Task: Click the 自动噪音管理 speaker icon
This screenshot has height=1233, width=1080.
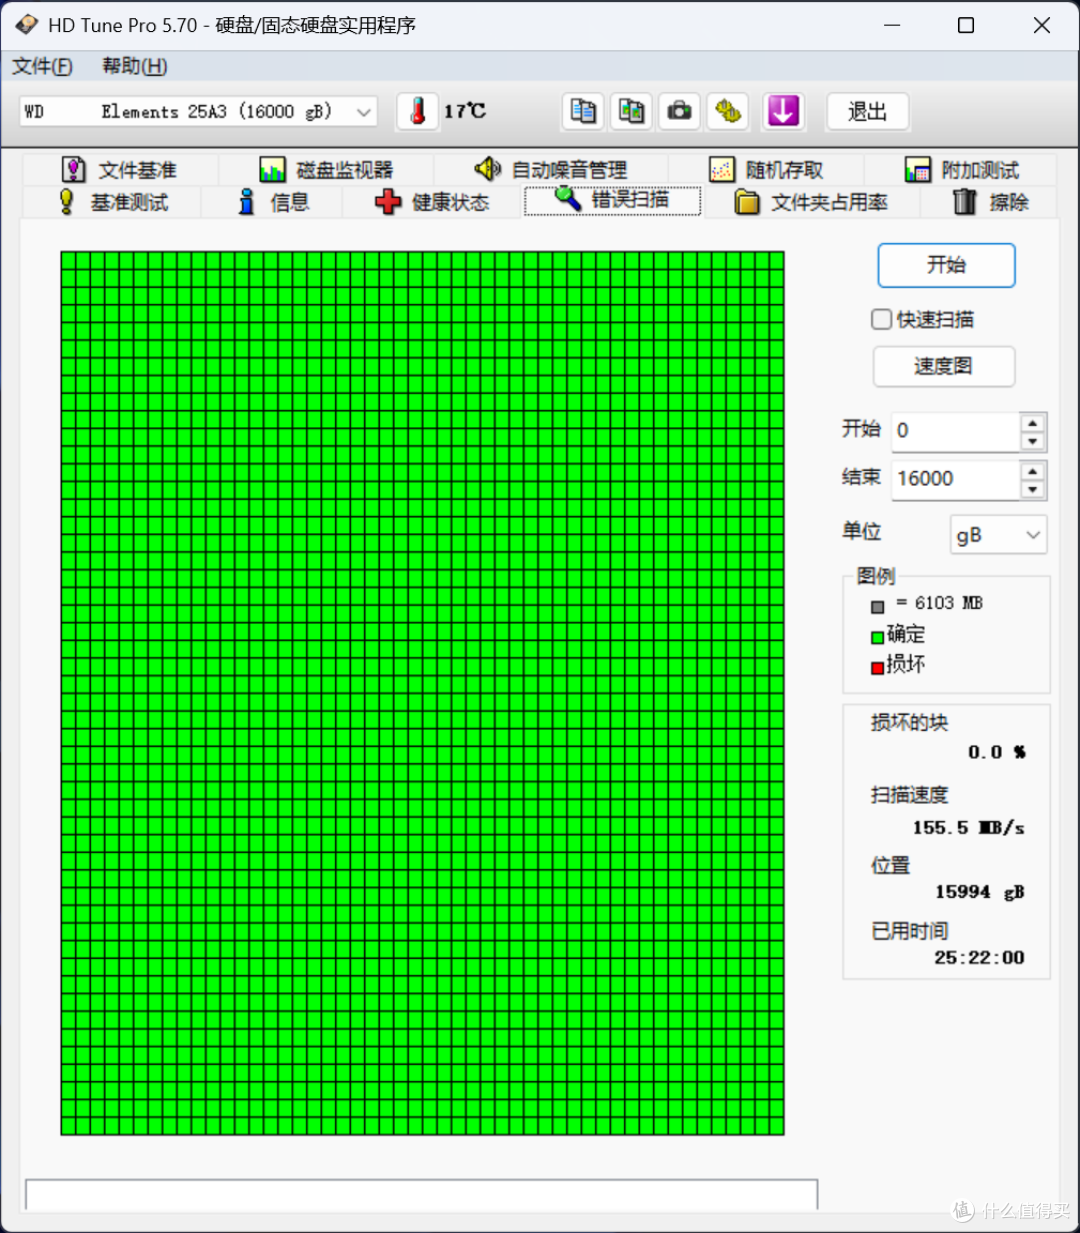Action: pyautogui.click(x=488, y=169)
